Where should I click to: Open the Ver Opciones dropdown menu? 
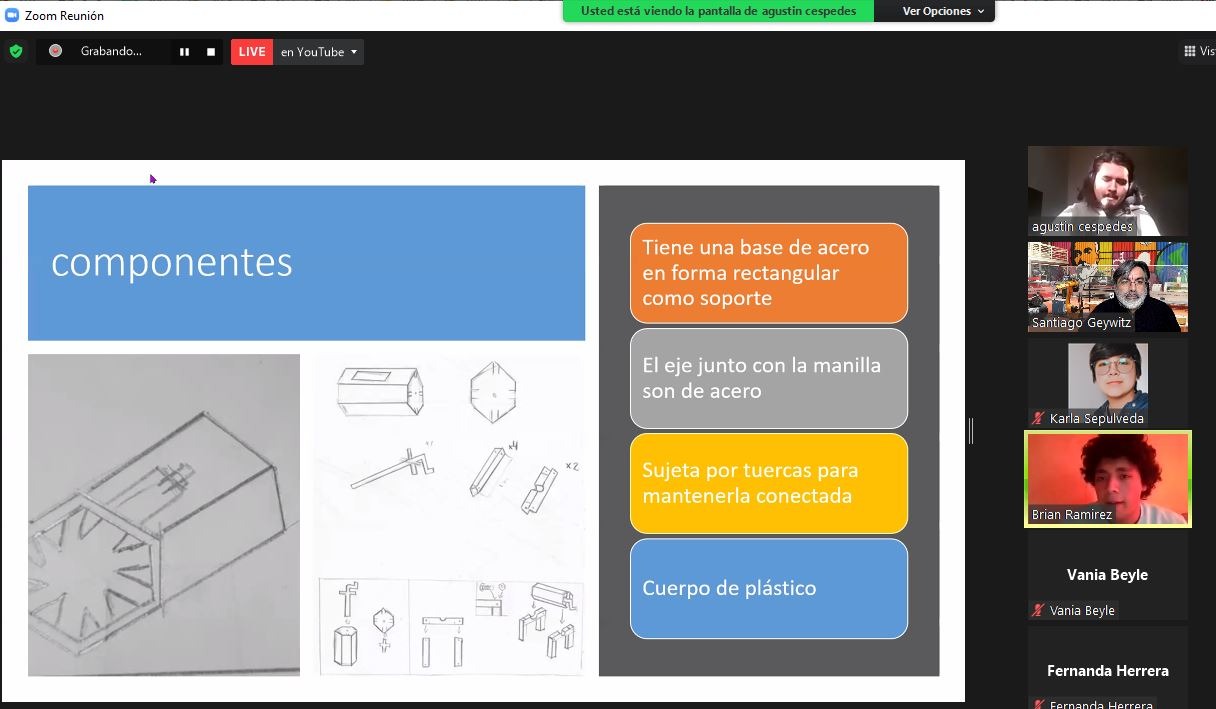point(943,11)
